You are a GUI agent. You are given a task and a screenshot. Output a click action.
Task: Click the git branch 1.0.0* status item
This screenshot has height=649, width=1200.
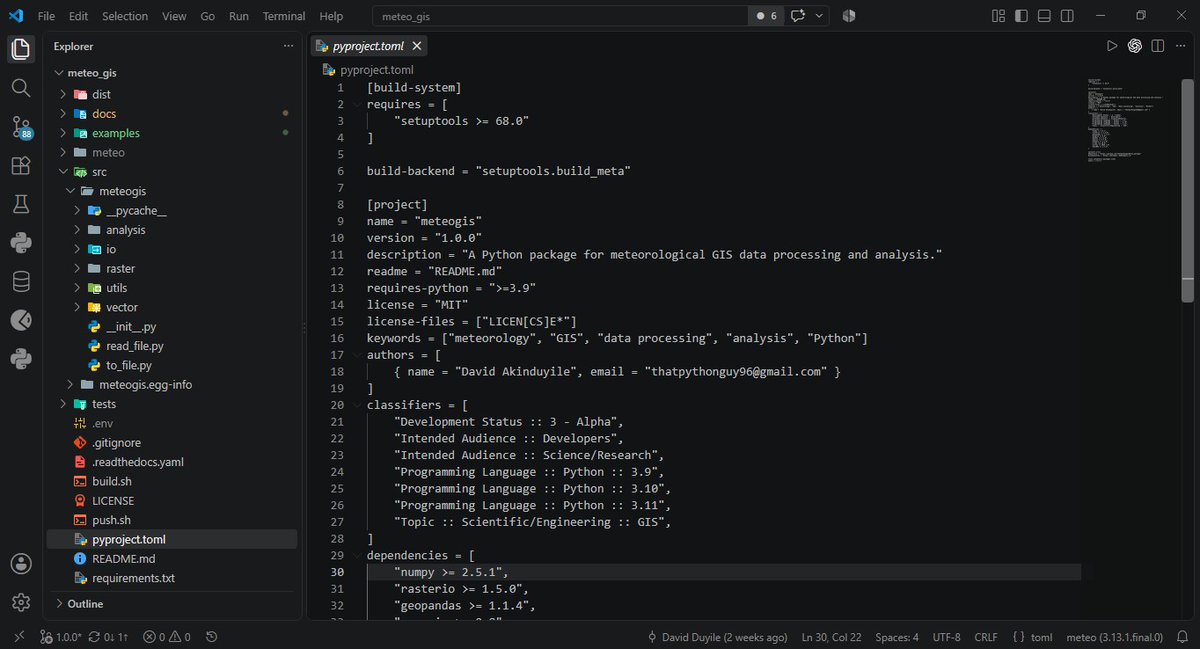tap(61, 636)
